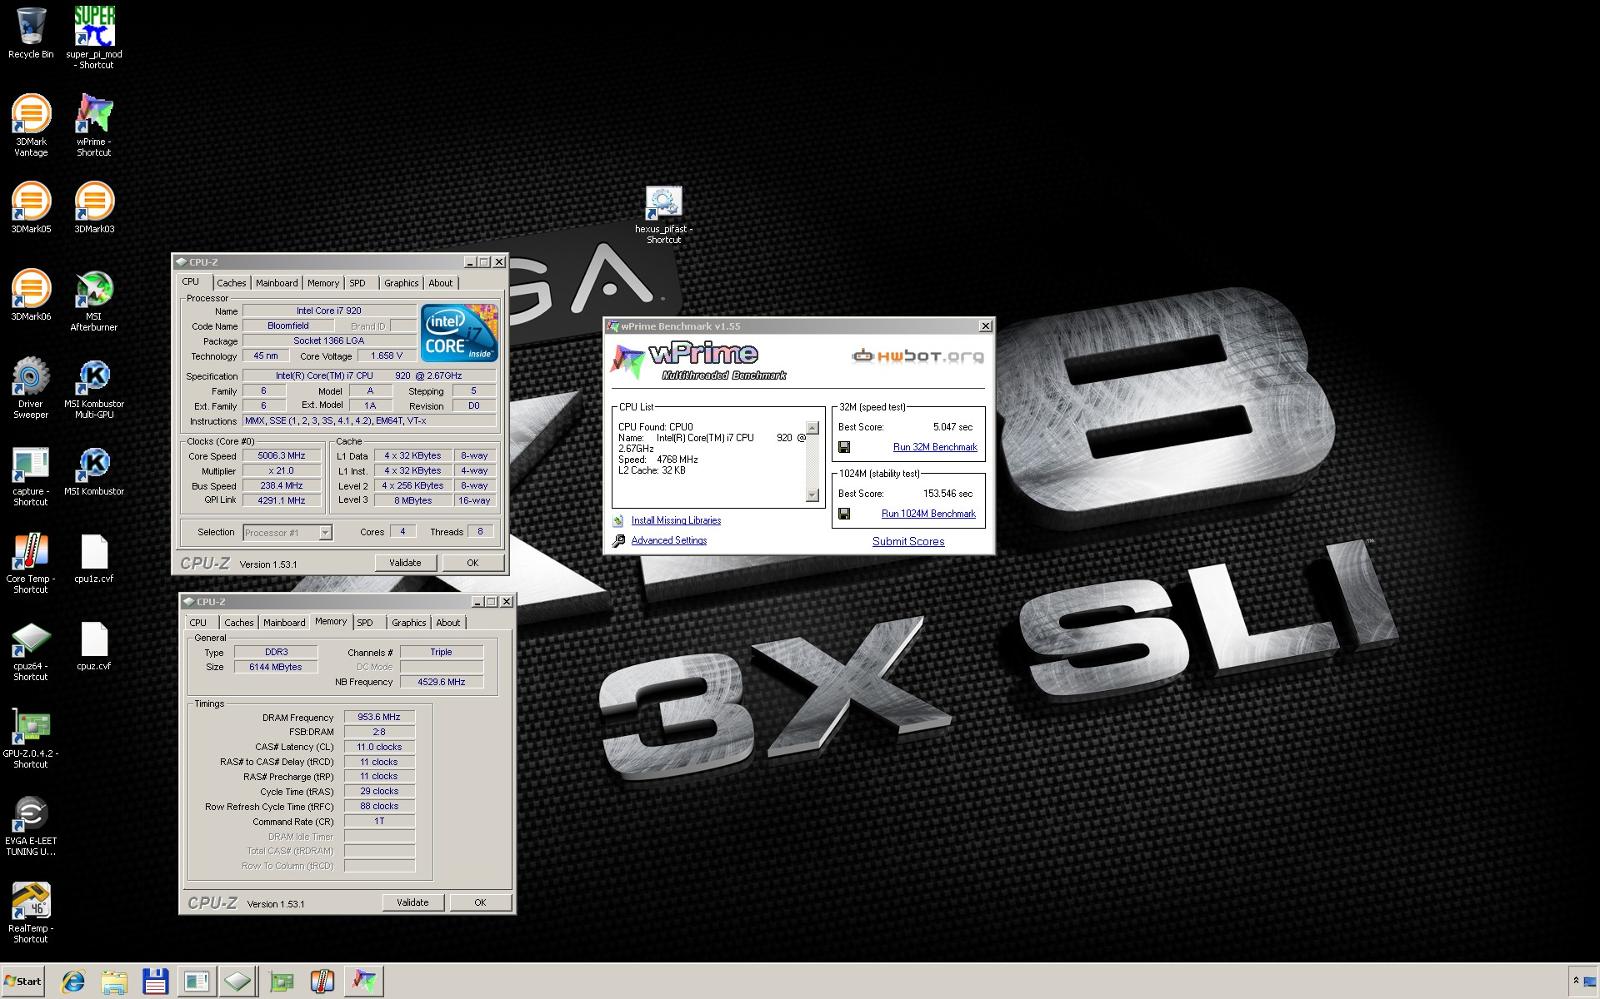1600x999 pixels.
Task: Click Submit Scores link
Action: click(x=908, y=541)
